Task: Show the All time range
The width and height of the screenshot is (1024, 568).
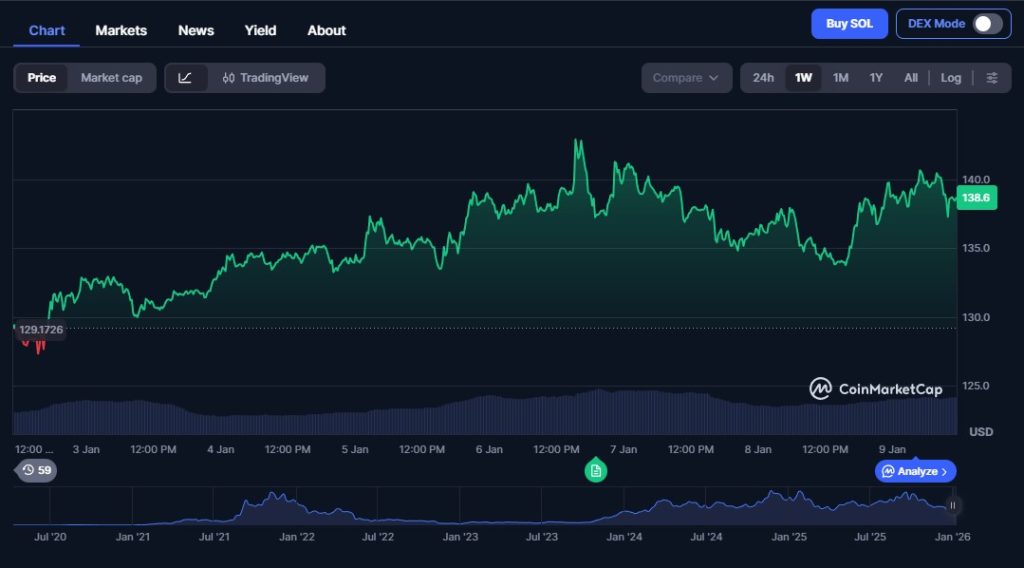Action: [910, 78]
